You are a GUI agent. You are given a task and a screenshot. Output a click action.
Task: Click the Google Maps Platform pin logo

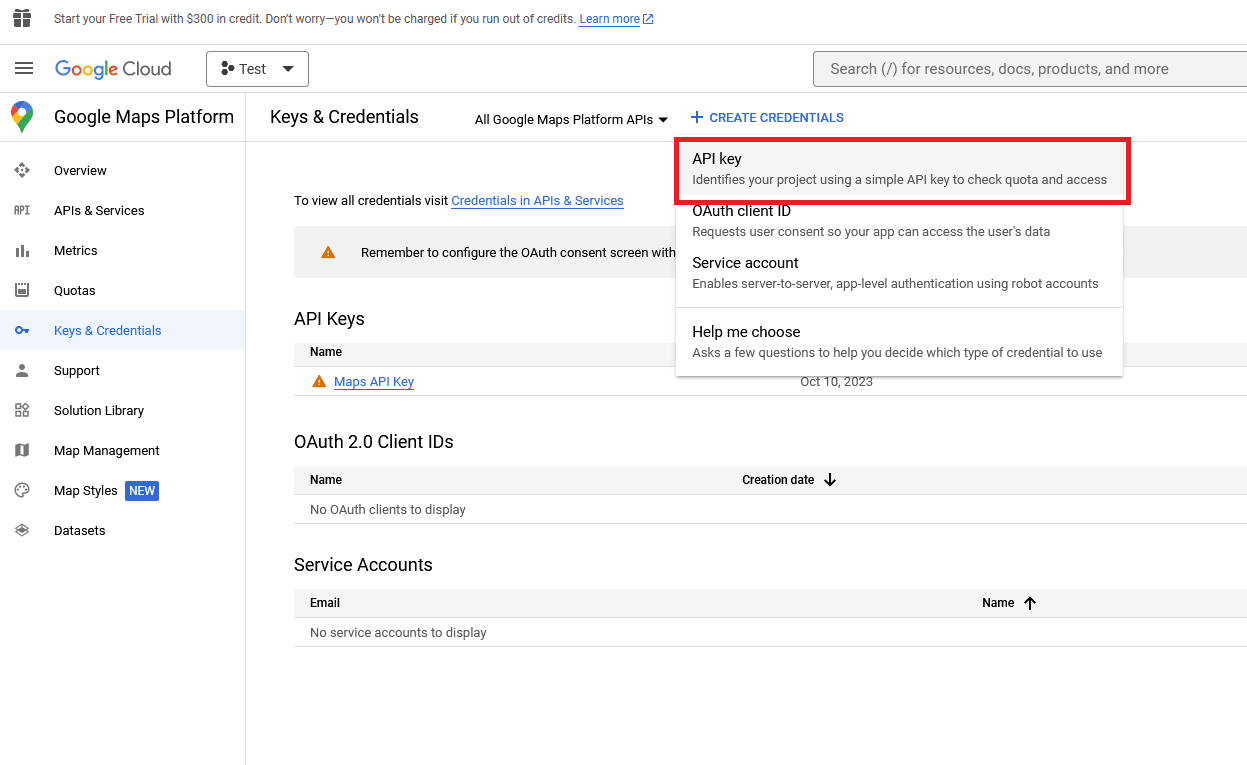22,116
